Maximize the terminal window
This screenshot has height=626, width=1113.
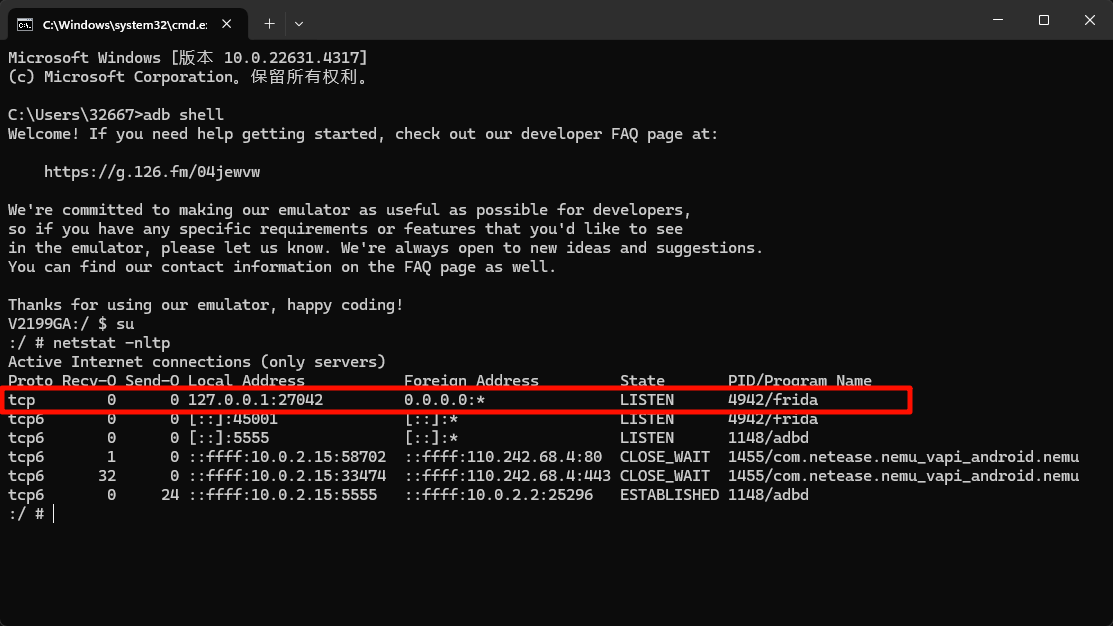click(1043, 20)
